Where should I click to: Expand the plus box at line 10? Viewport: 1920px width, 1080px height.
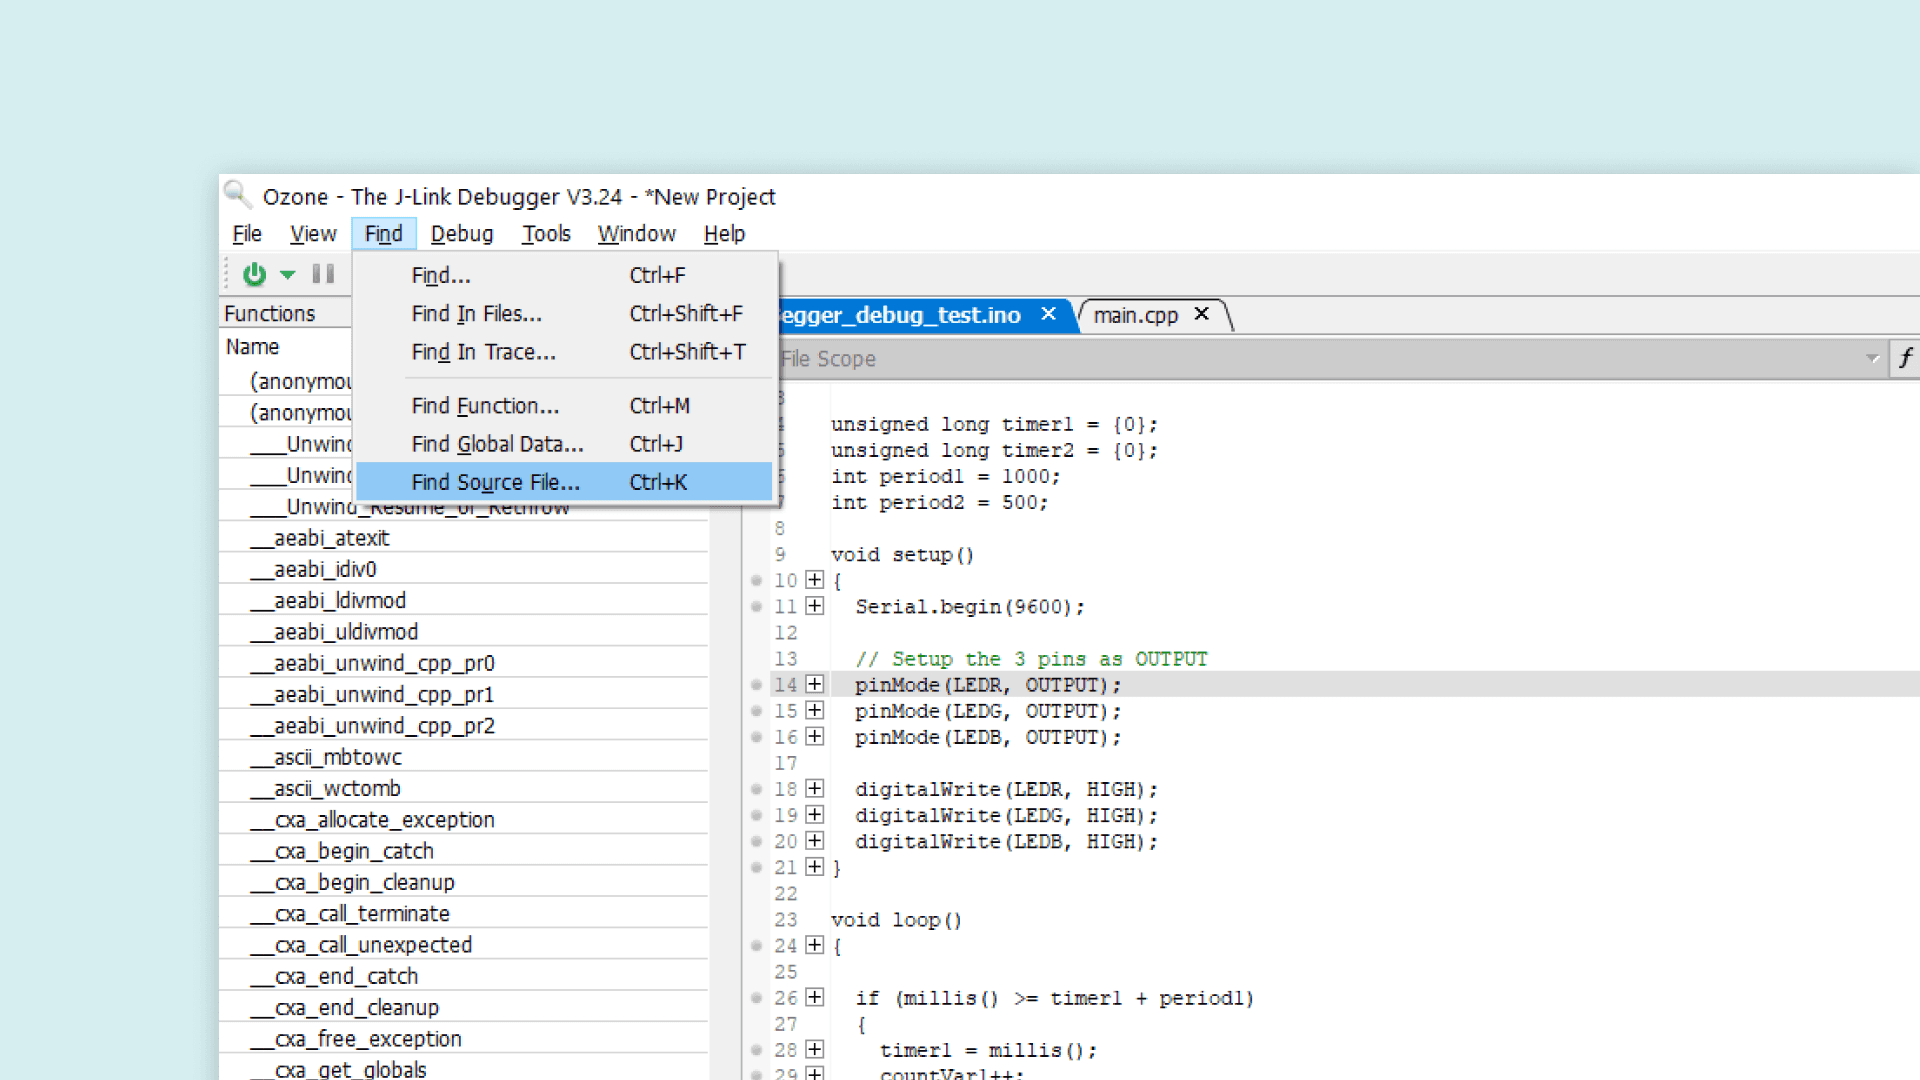pos(815,580)
